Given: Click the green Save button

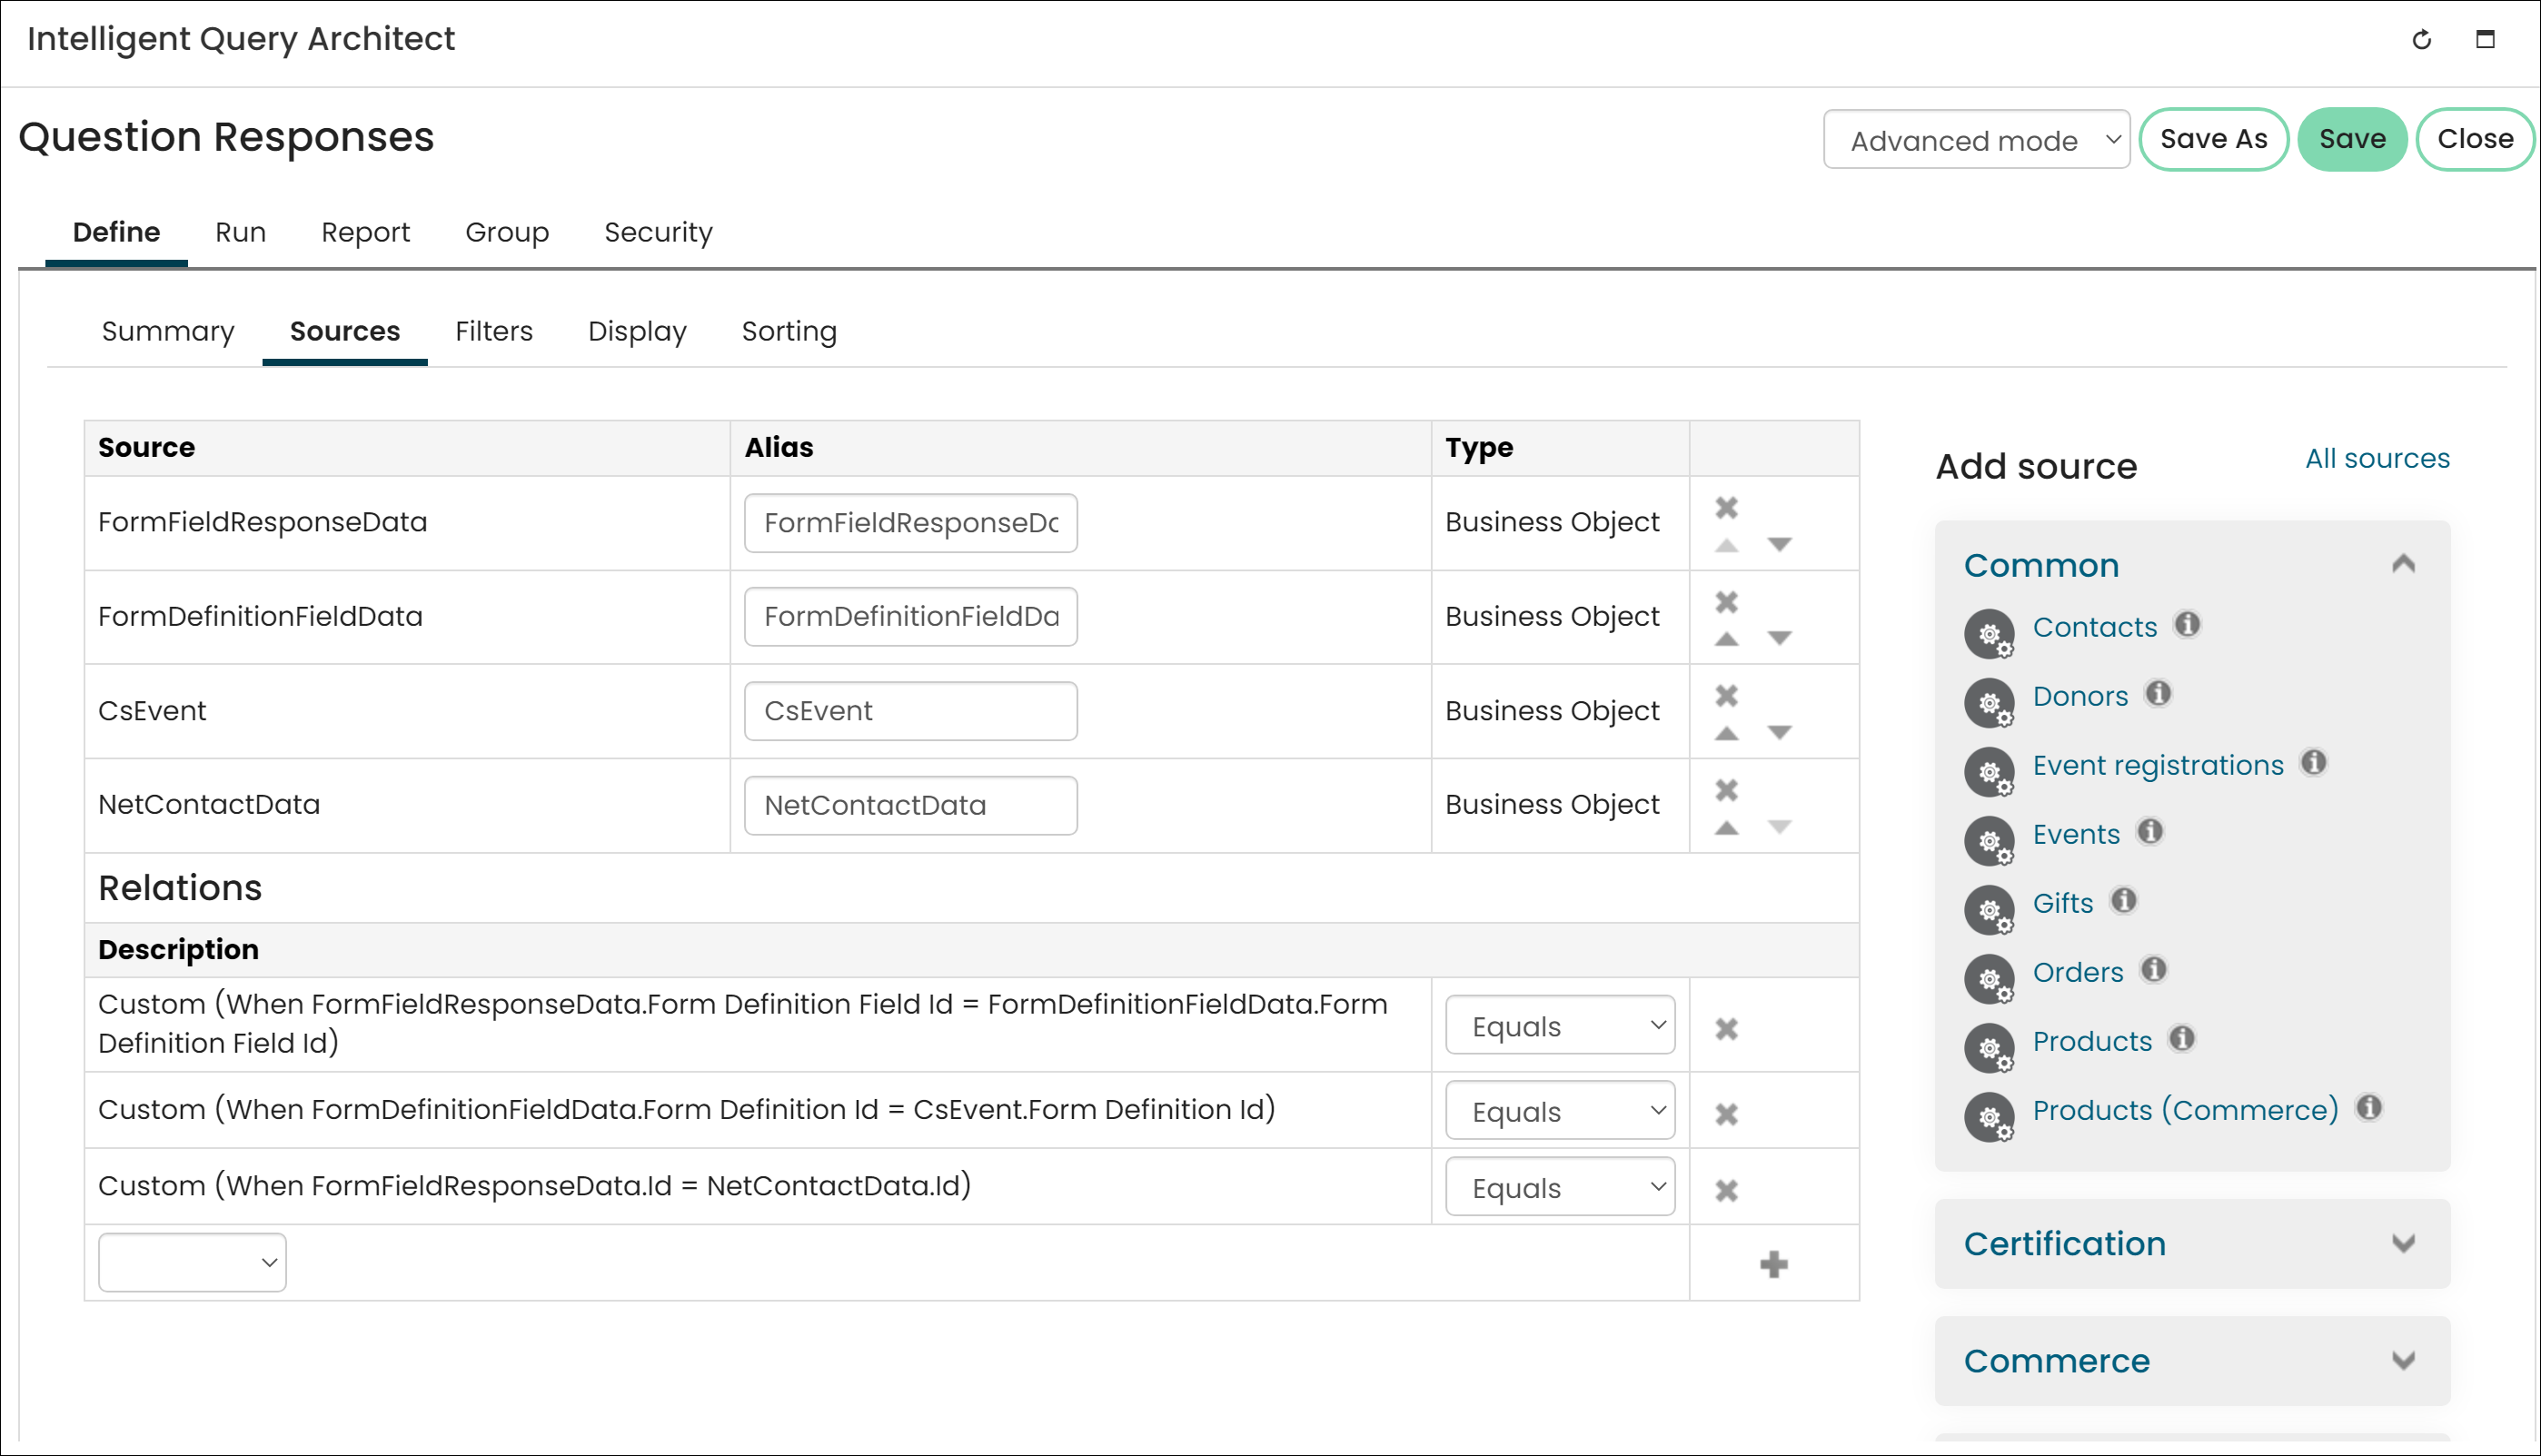Looking at the screenshot, I should click(2351, 139).
